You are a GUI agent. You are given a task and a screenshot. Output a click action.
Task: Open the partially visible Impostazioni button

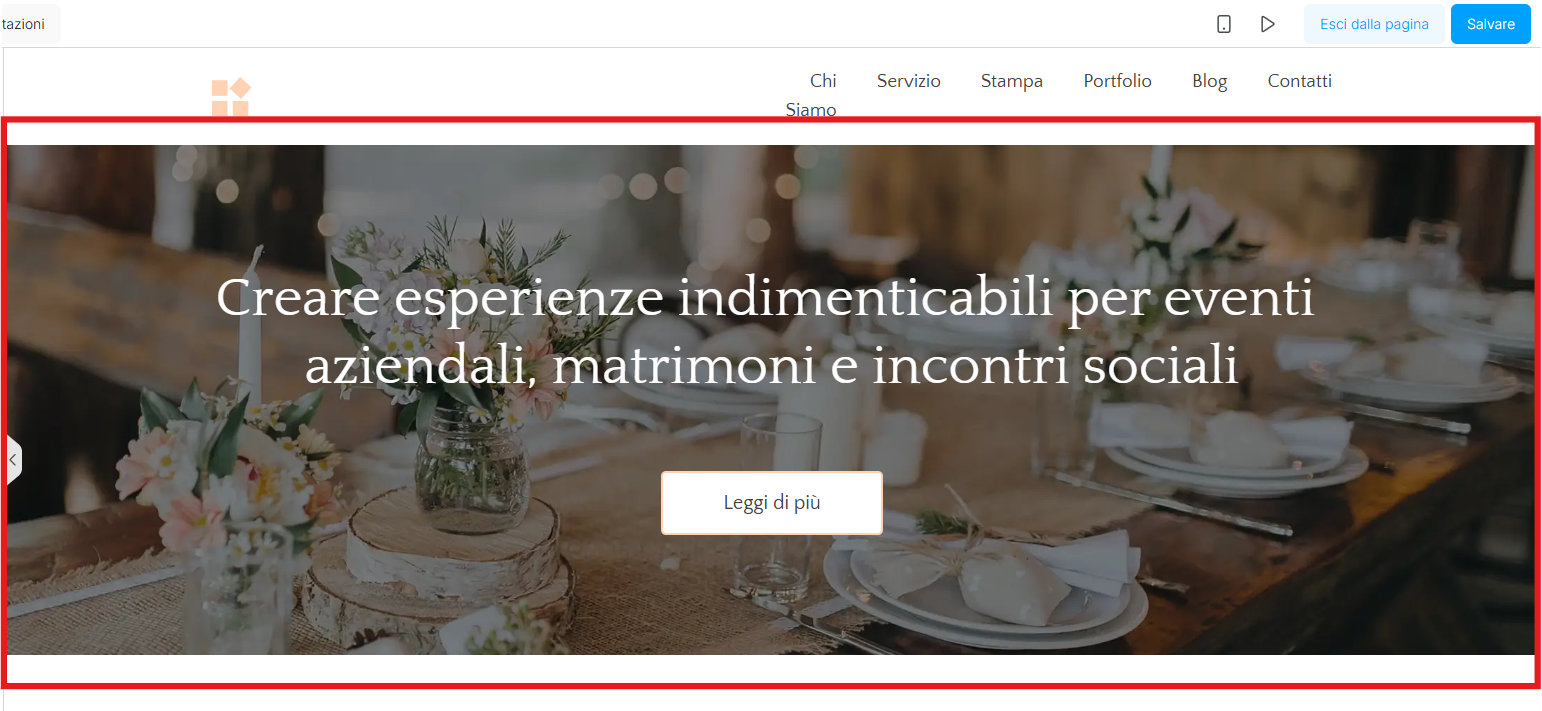[x=30, y=24]
